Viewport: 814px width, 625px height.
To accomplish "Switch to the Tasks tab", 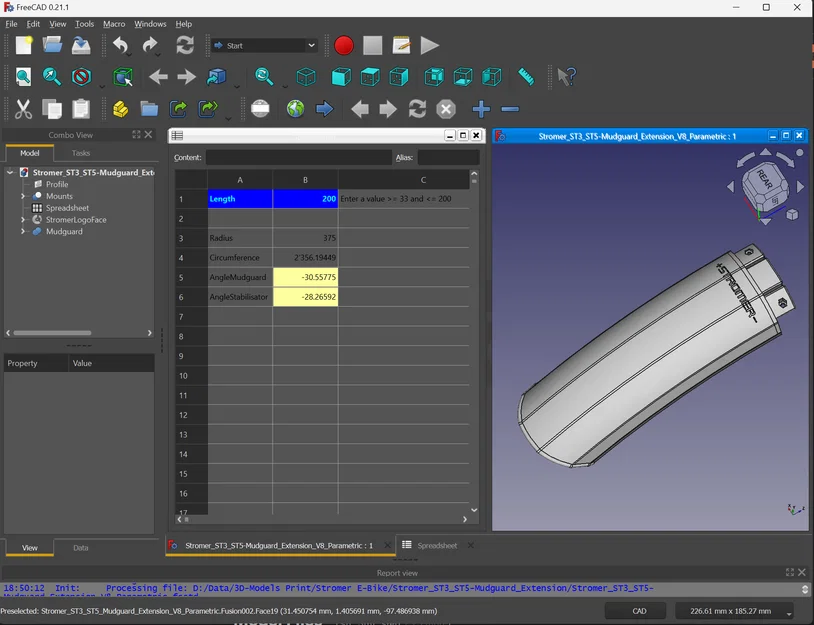I will [80, 153].
